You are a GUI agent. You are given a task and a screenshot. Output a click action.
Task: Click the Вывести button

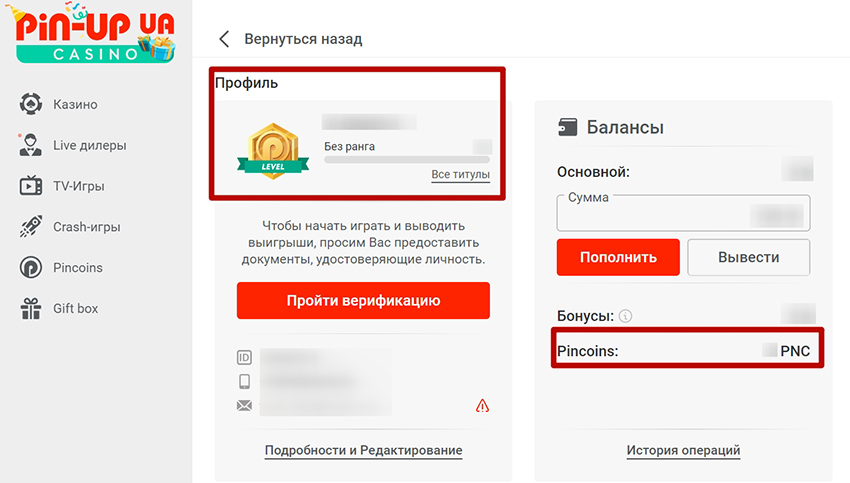point(749,257)
